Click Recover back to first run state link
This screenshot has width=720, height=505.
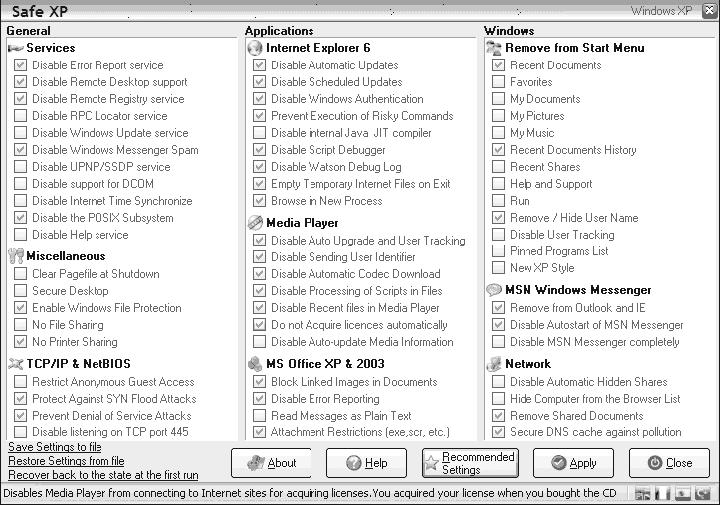[x=103, y=475]
